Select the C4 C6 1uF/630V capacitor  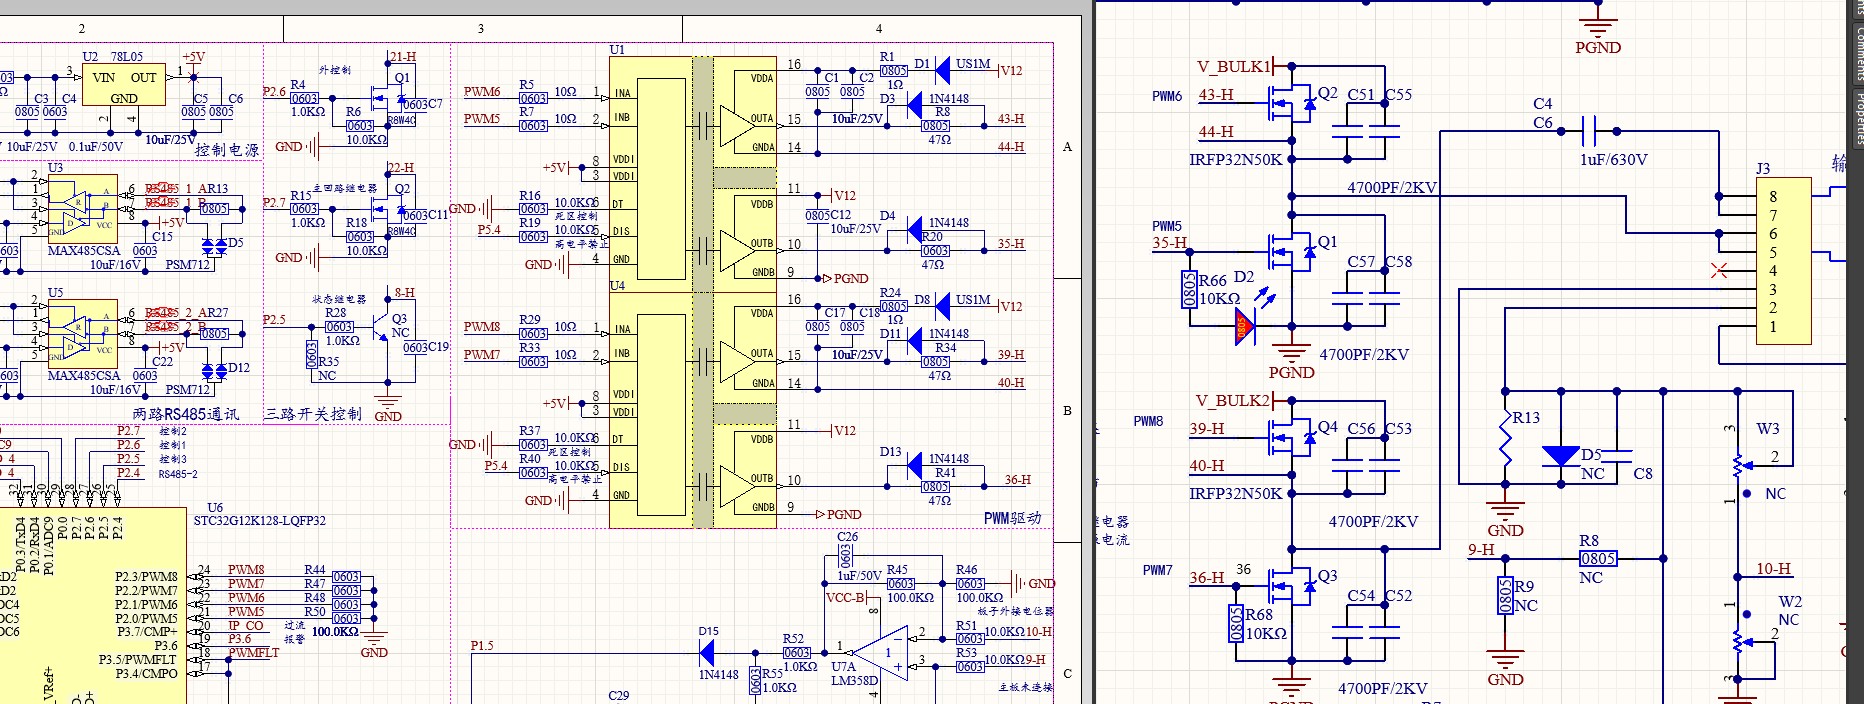(x=1589, y=131)
